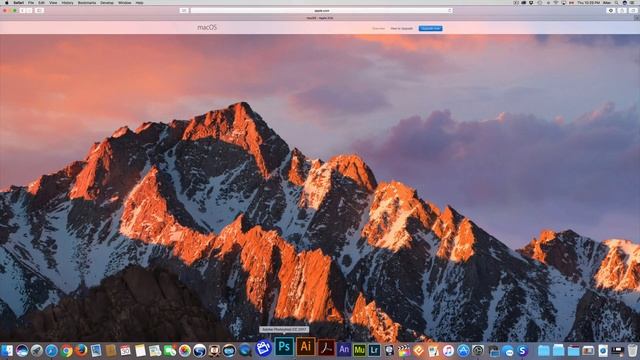Viewport: 640px width, 360px height.
Task: Click the clock in the menu bar
Action: (x=588, y=2)
